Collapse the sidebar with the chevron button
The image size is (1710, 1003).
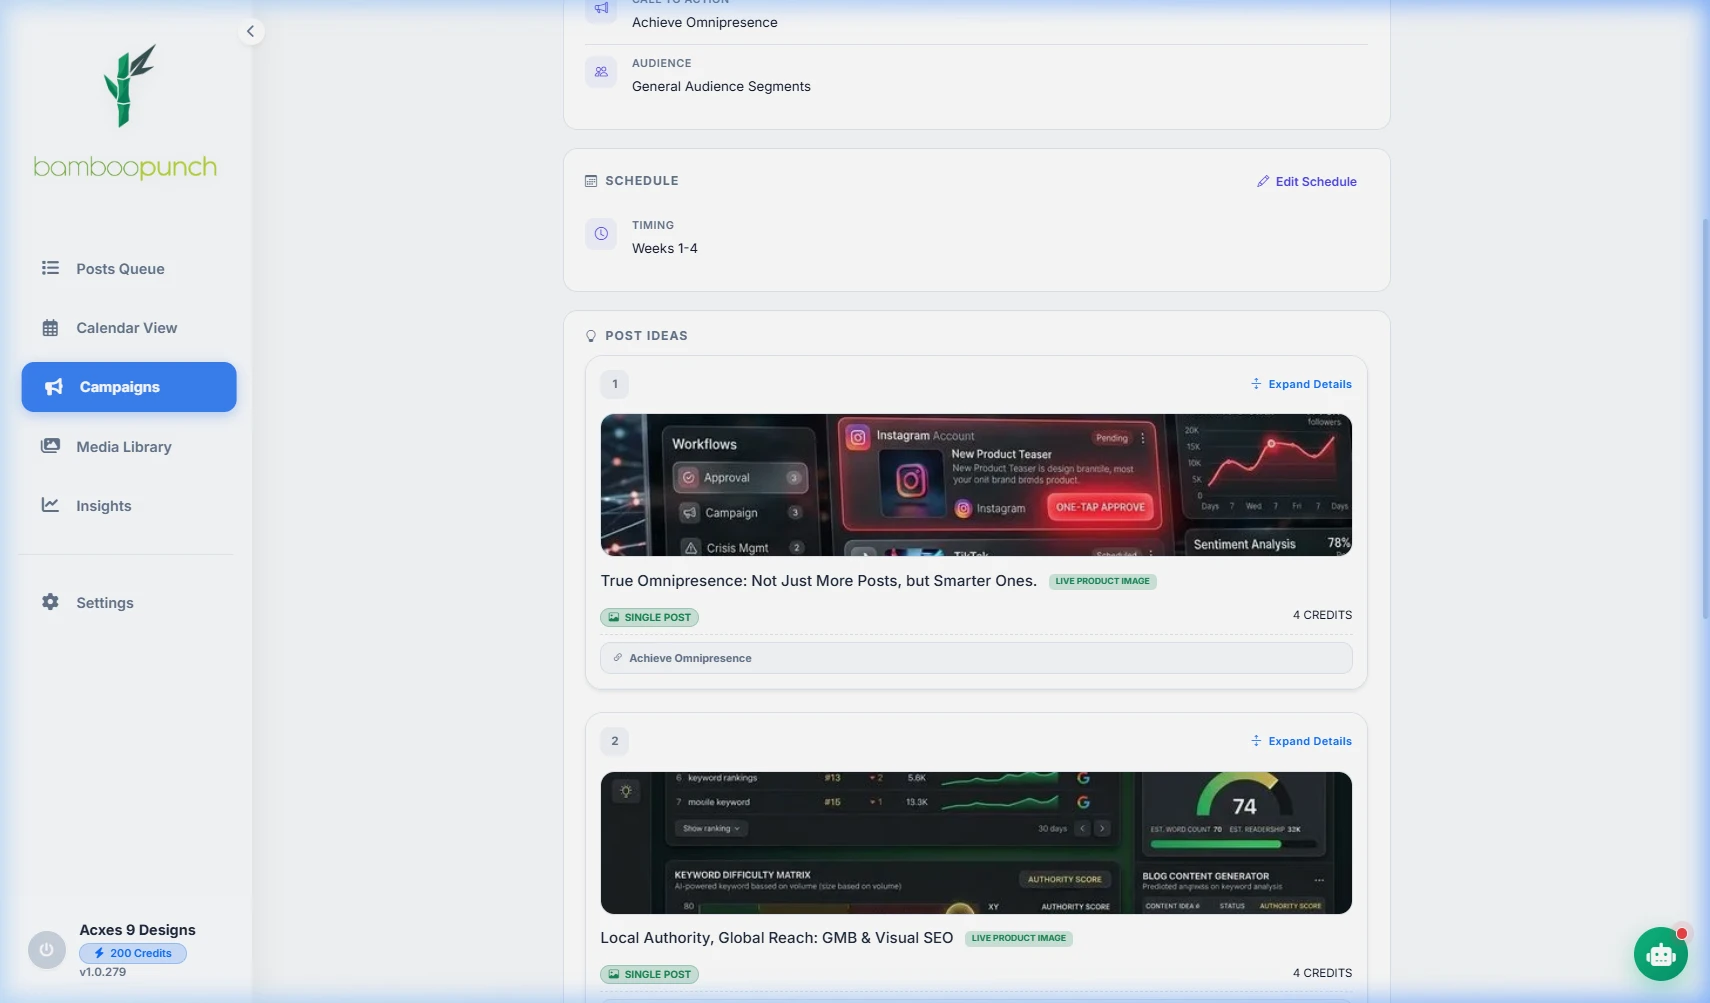(250, 31)
